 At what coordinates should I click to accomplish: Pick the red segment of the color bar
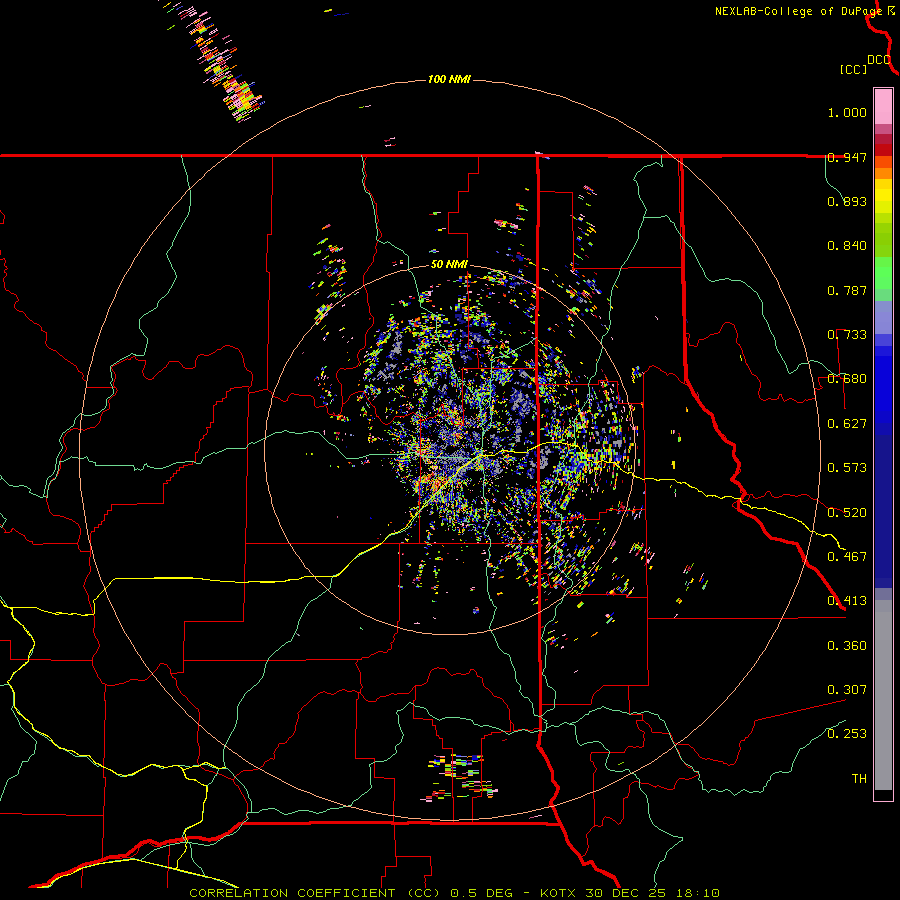[883, 150]
